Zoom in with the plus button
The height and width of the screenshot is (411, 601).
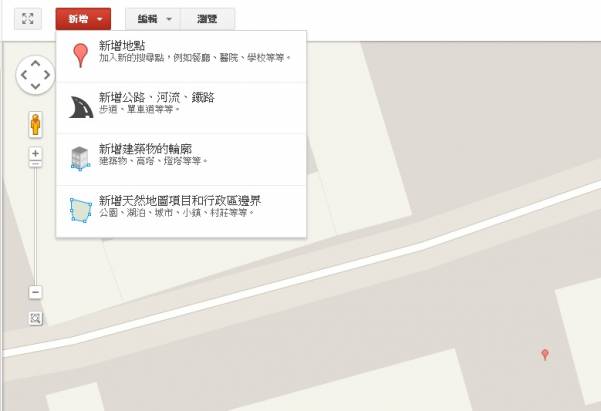click(x=35, y=153)
